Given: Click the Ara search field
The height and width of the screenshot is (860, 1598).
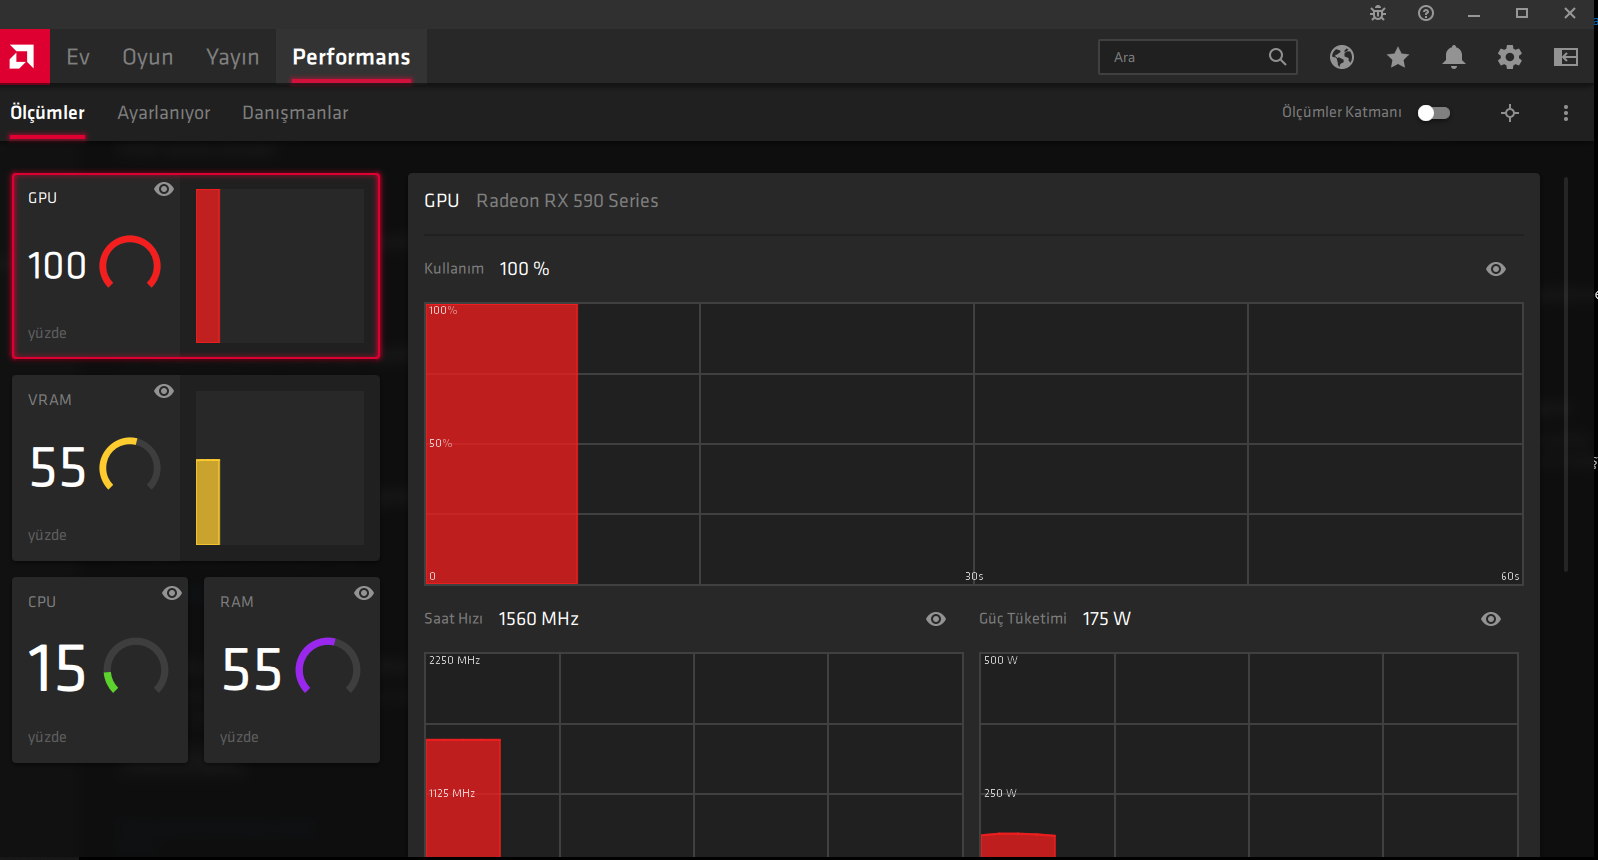Looking at the screenshot, I should pyautogui.click(x=1197, y=57).
